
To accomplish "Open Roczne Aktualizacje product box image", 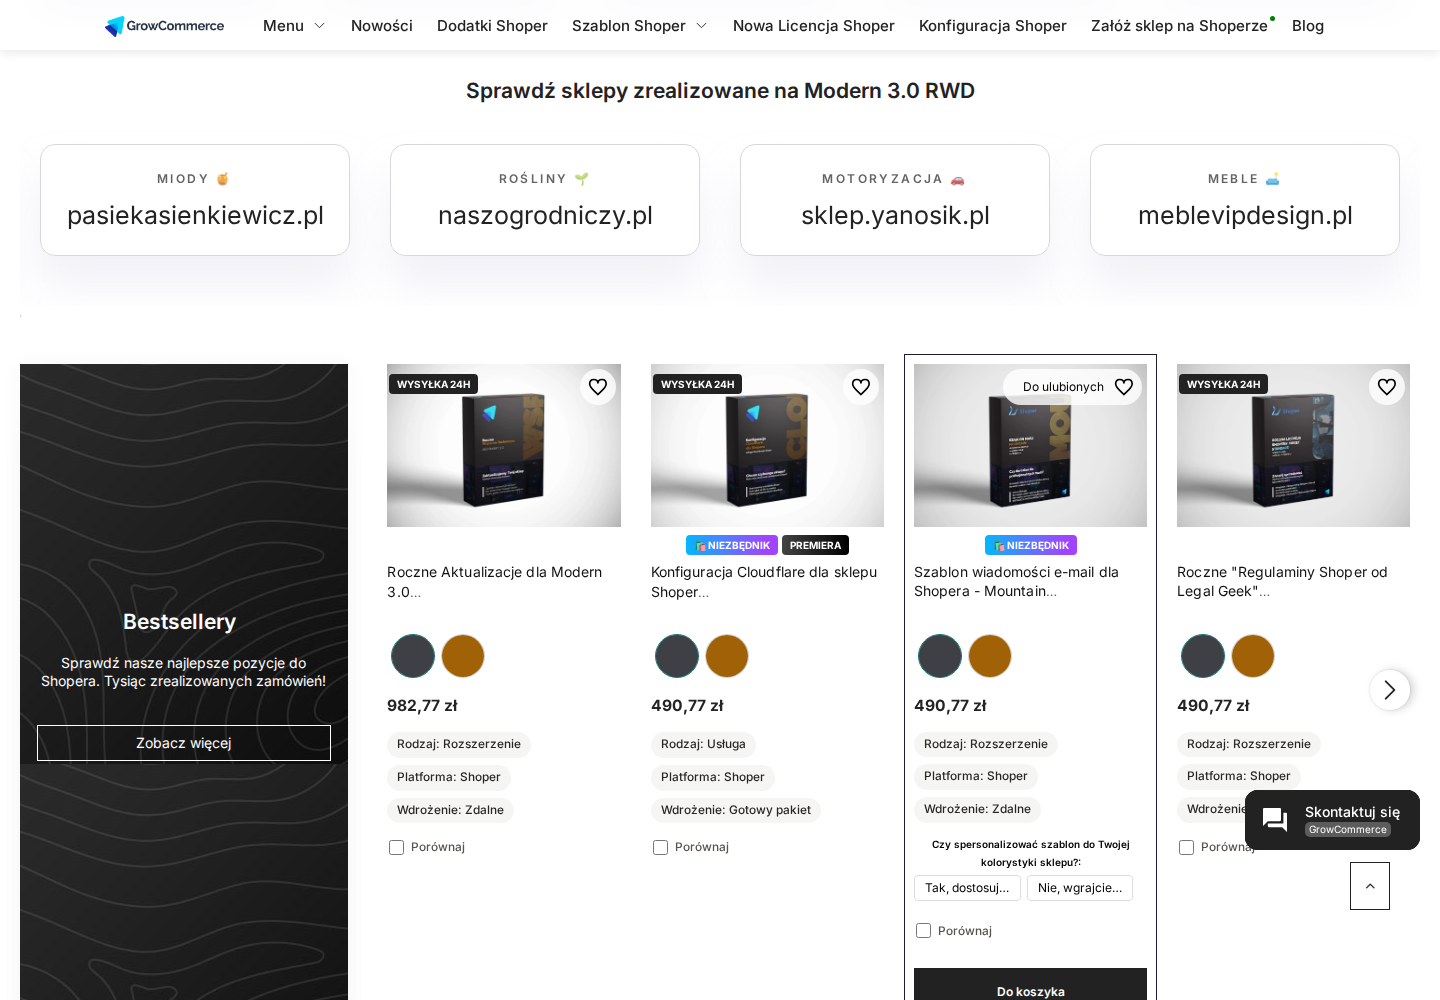I will coord(504,446).
